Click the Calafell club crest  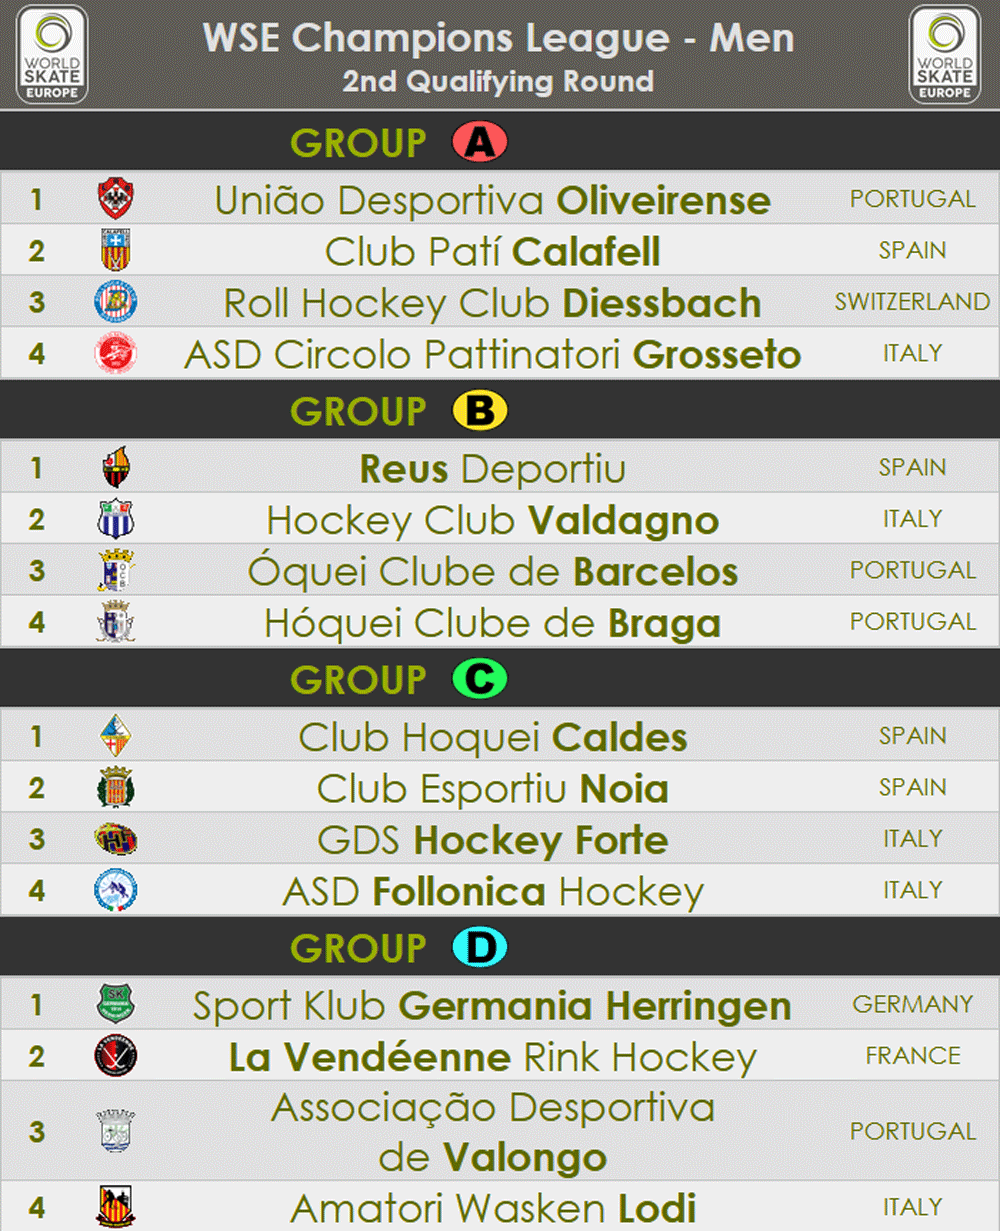click(x=116, y=250)
